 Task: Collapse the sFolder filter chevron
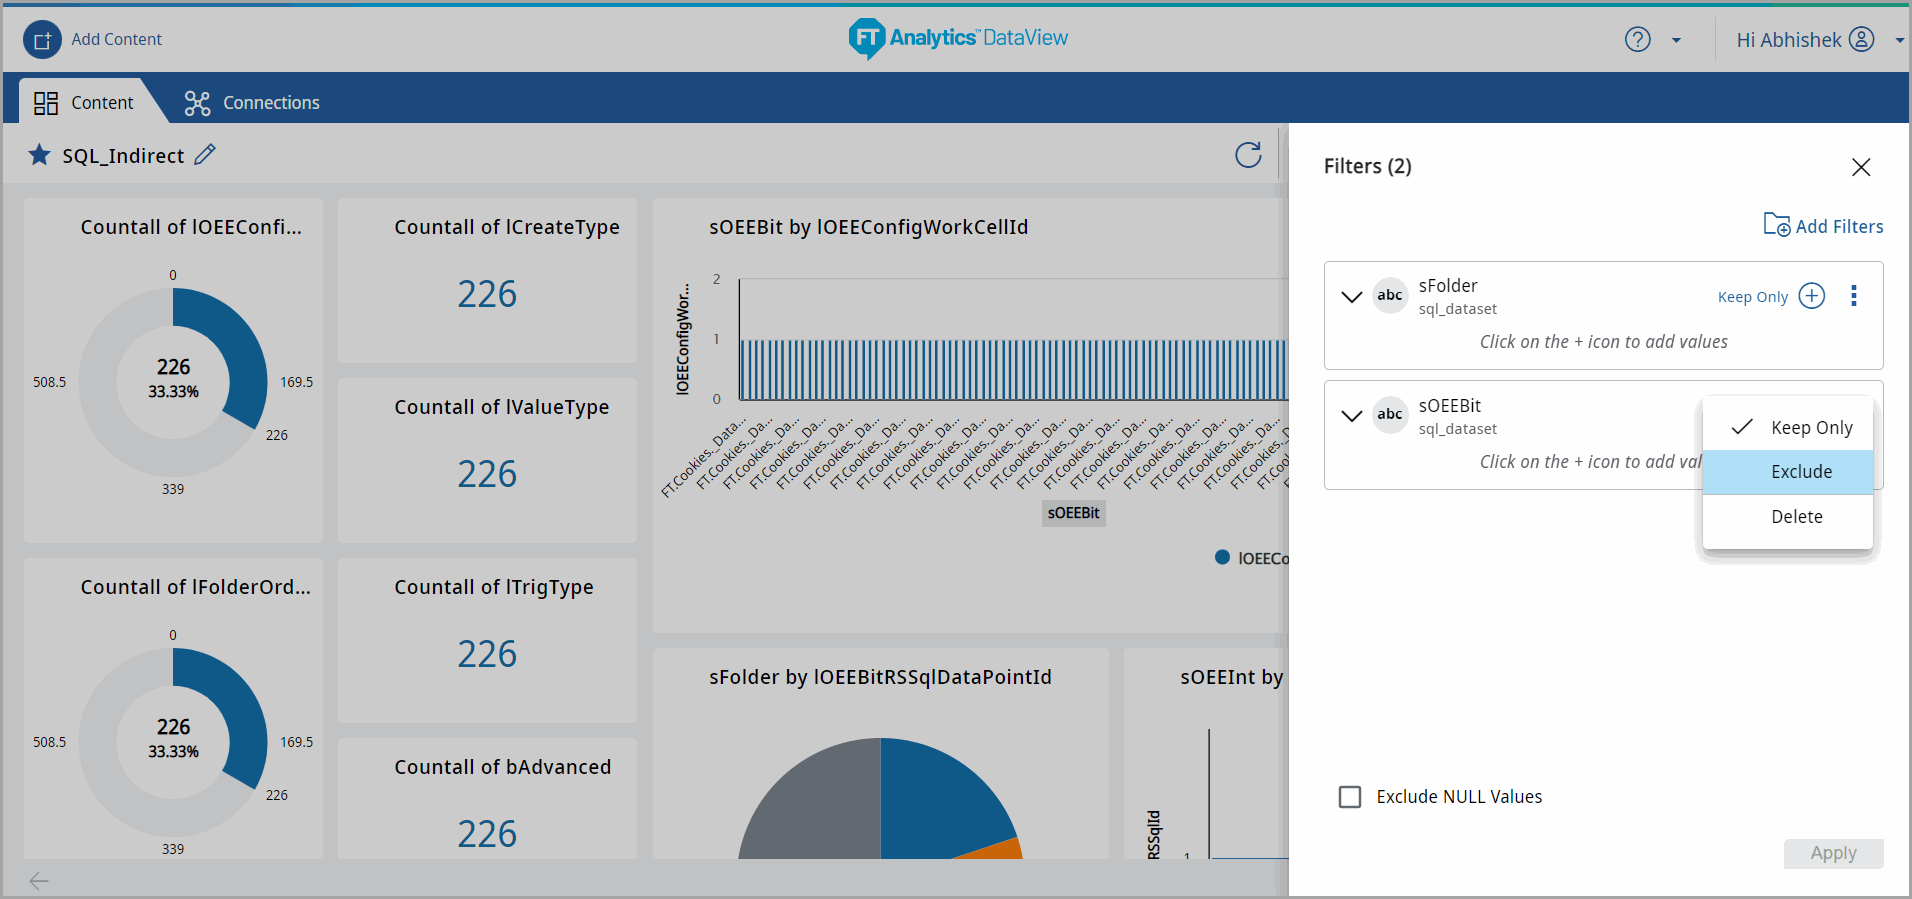tap(1351, 297)
